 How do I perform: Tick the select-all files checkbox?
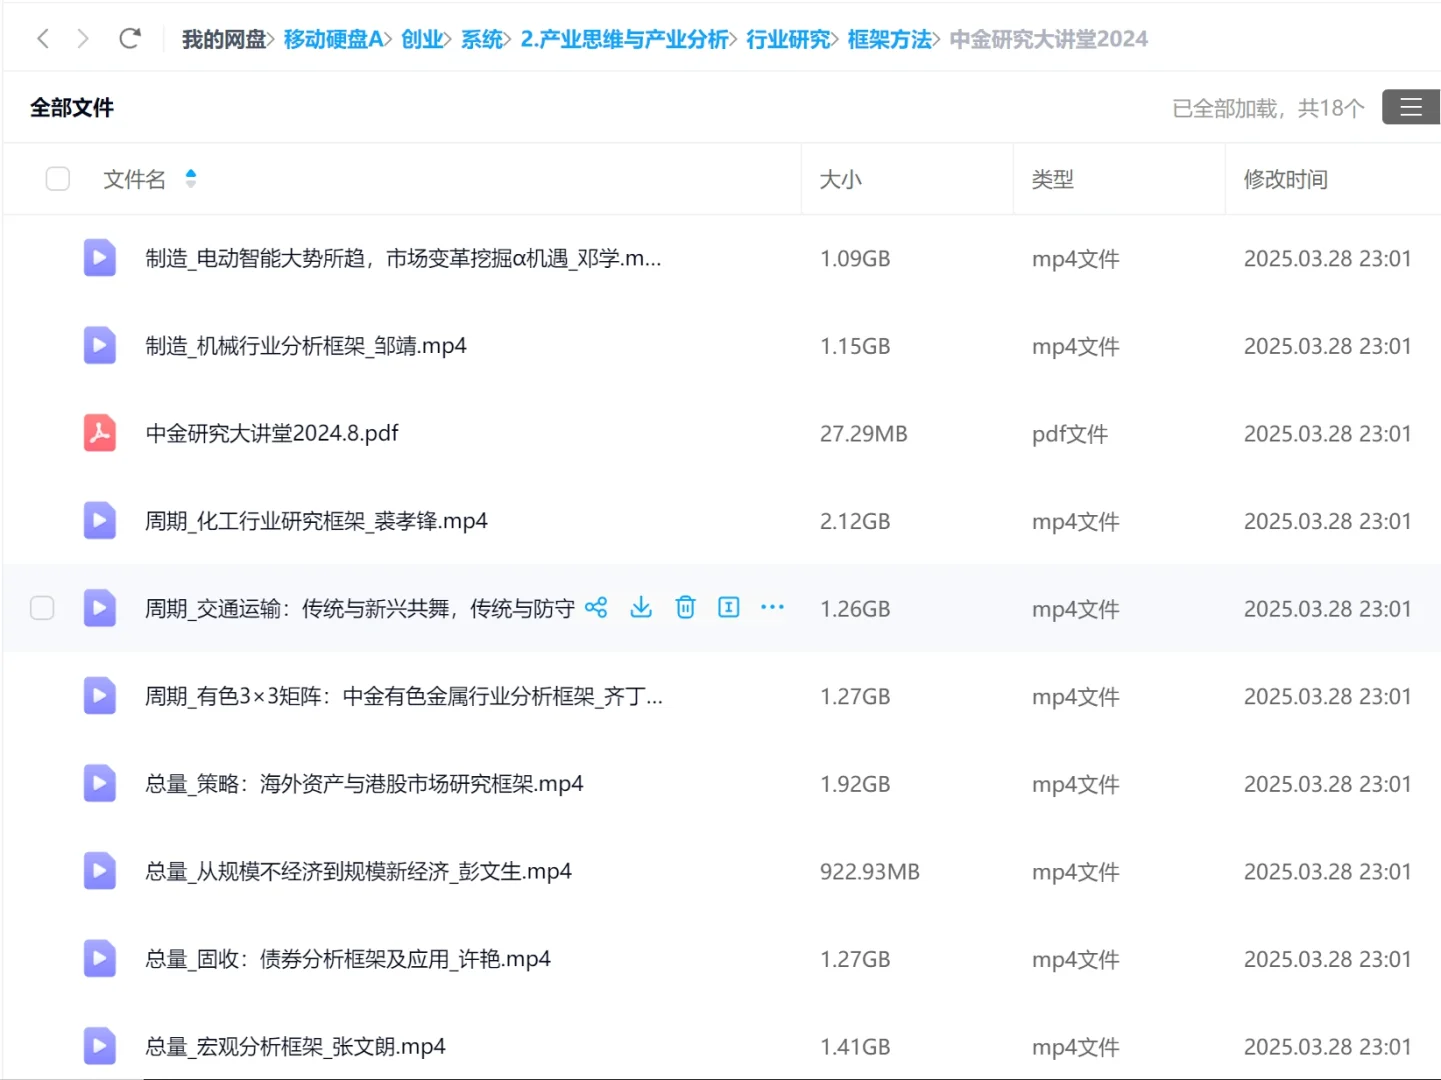click(58, 179)
